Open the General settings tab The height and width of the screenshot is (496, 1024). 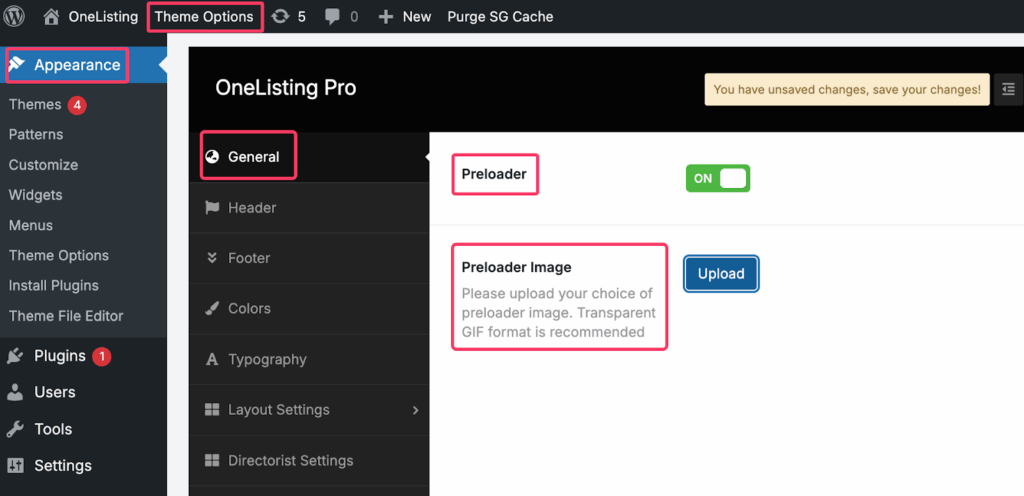(253, 157)
